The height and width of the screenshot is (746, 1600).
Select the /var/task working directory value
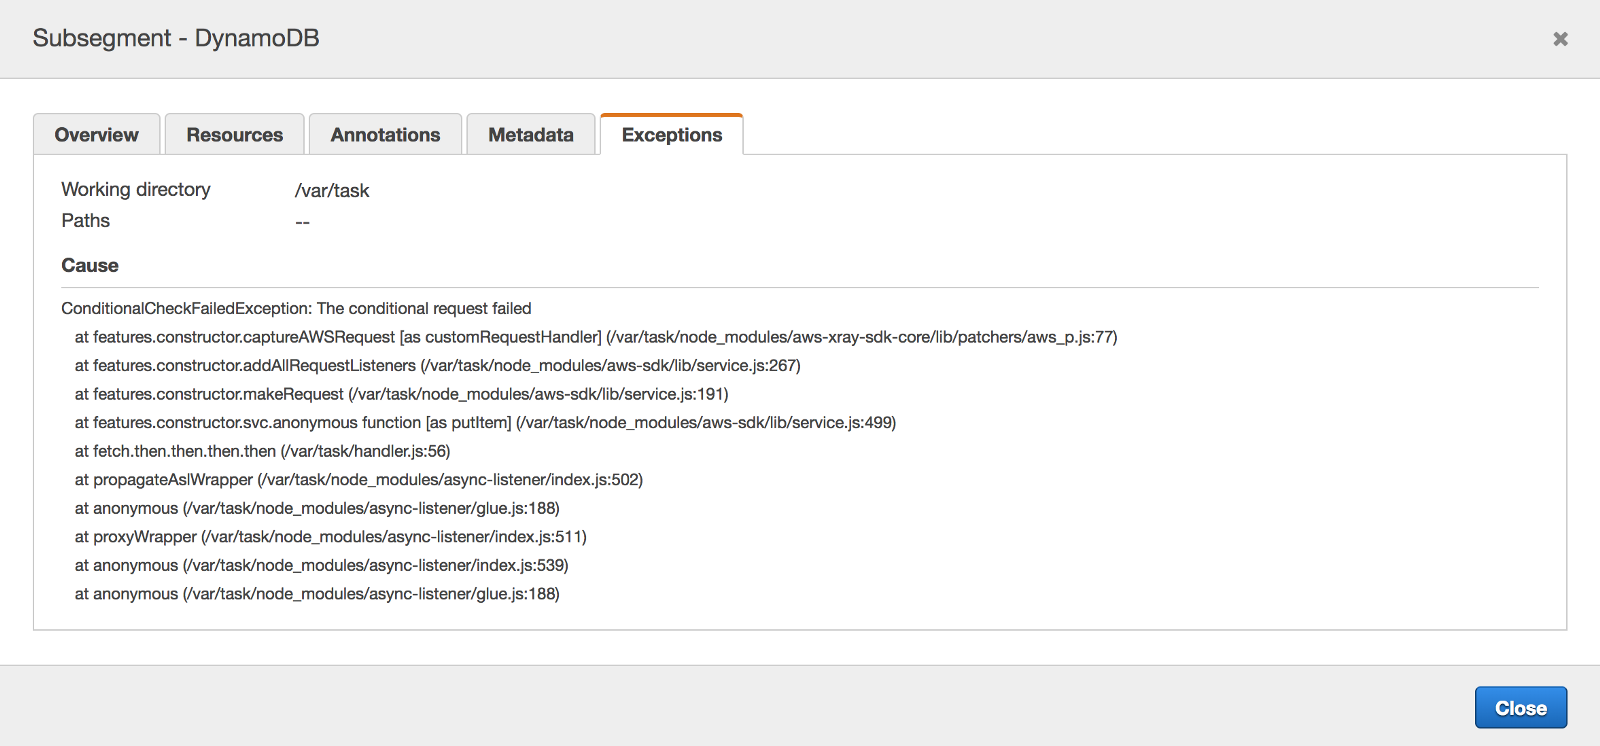pos(332,191)
